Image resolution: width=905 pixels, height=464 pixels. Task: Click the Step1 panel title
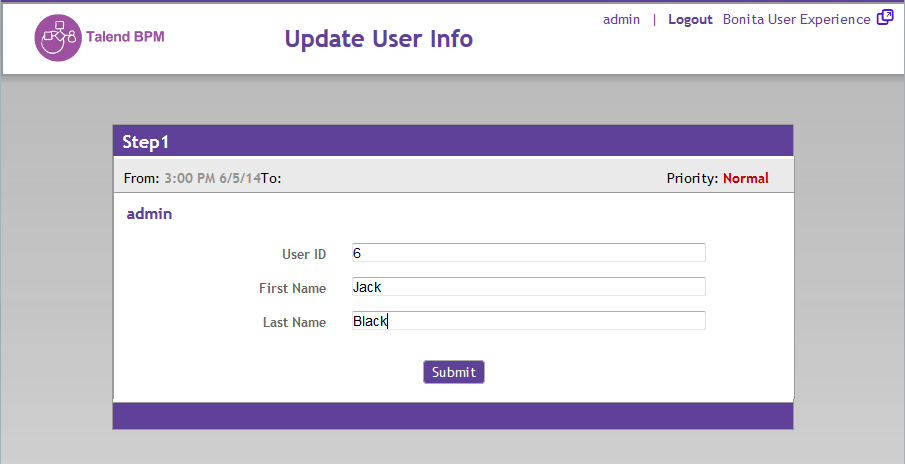[145, 142]
